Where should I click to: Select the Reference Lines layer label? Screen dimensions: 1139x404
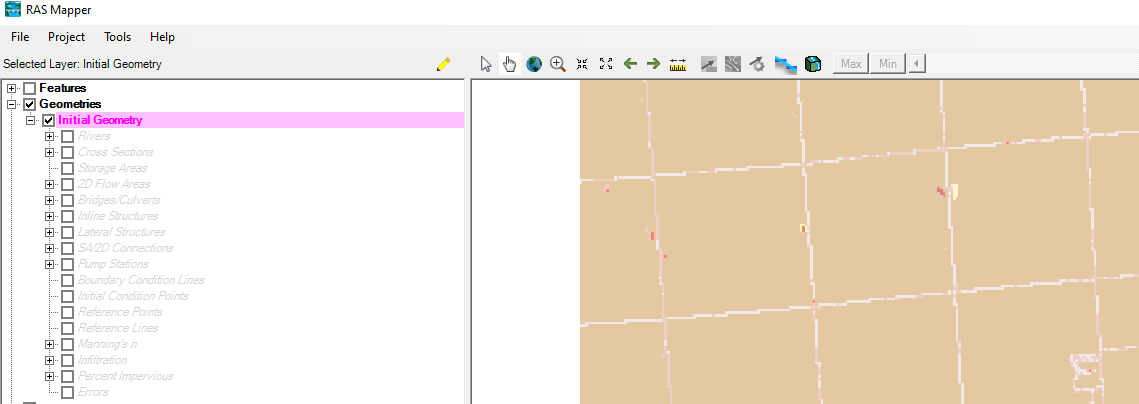[118, 328]
